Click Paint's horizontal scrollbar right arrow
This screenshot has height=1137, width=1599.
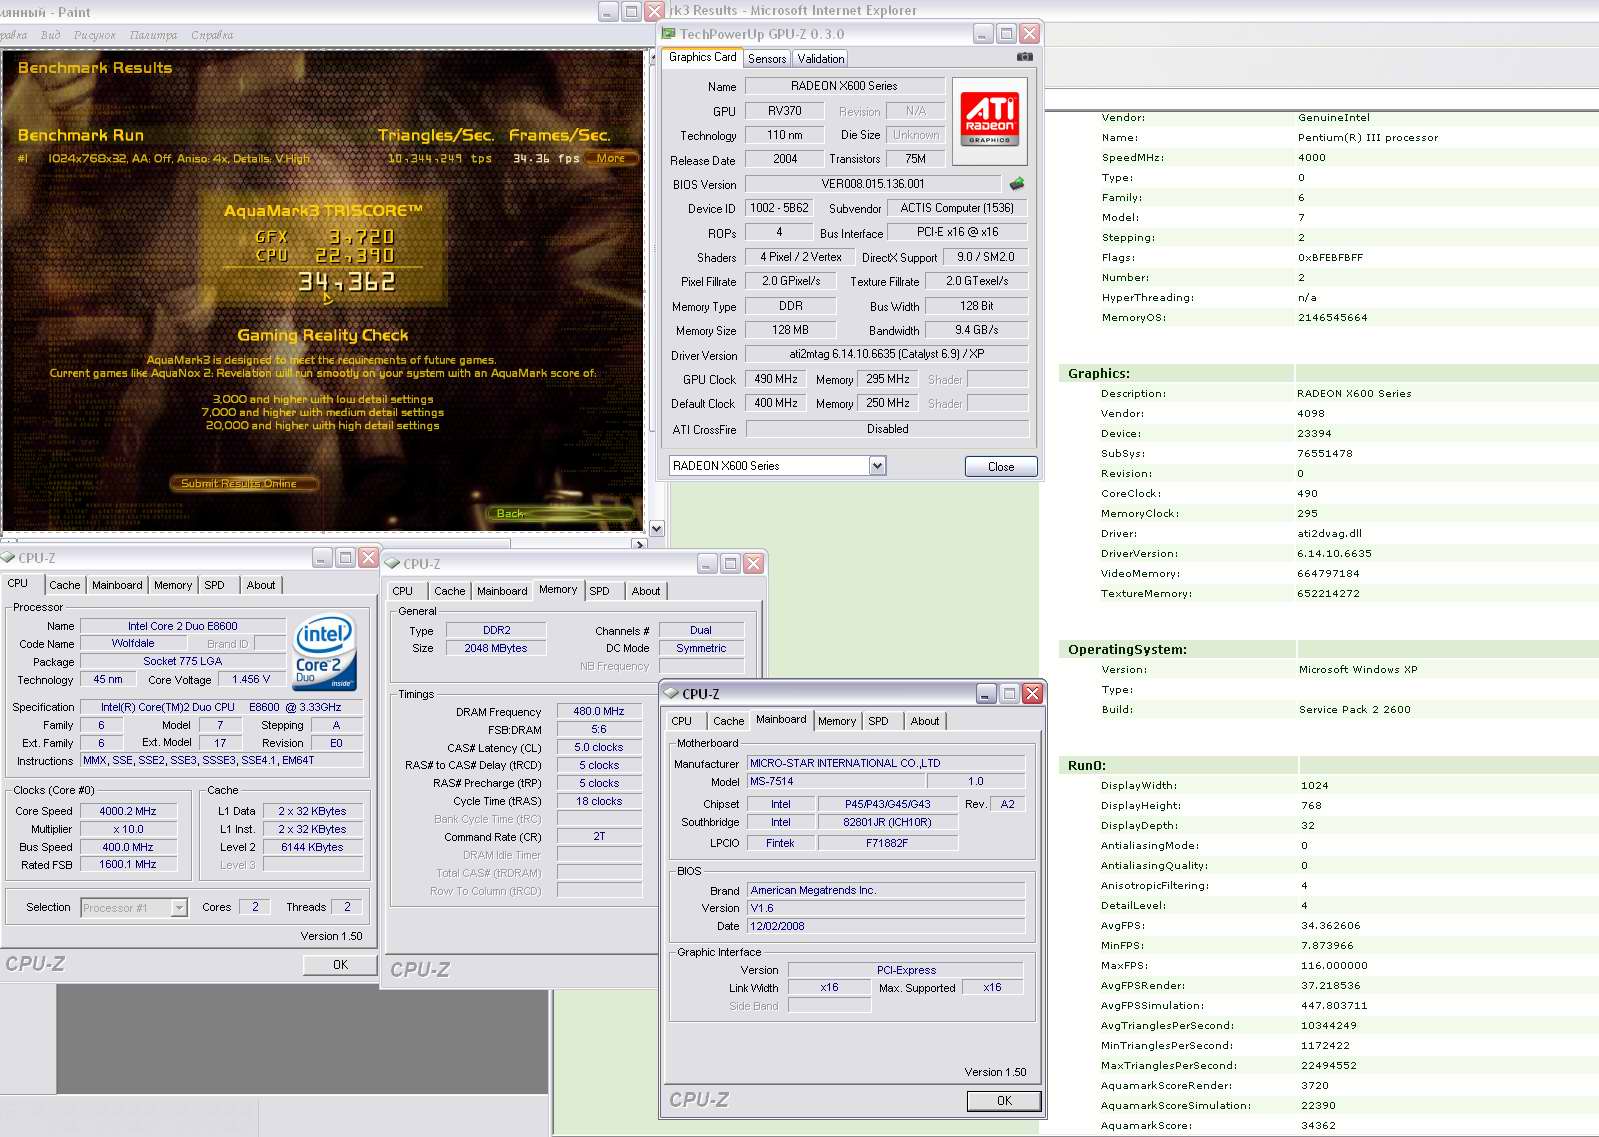click(640, 545)
